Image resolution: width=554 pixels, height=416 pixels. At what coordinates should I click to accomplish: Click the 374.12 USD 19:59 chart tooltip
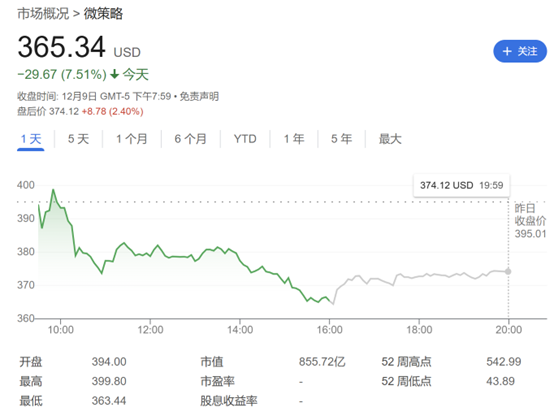(x=461, y=185)
